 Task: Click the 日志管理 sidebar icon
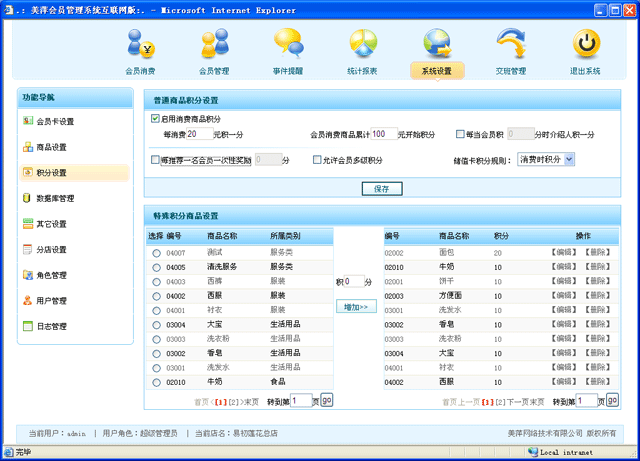28,326
